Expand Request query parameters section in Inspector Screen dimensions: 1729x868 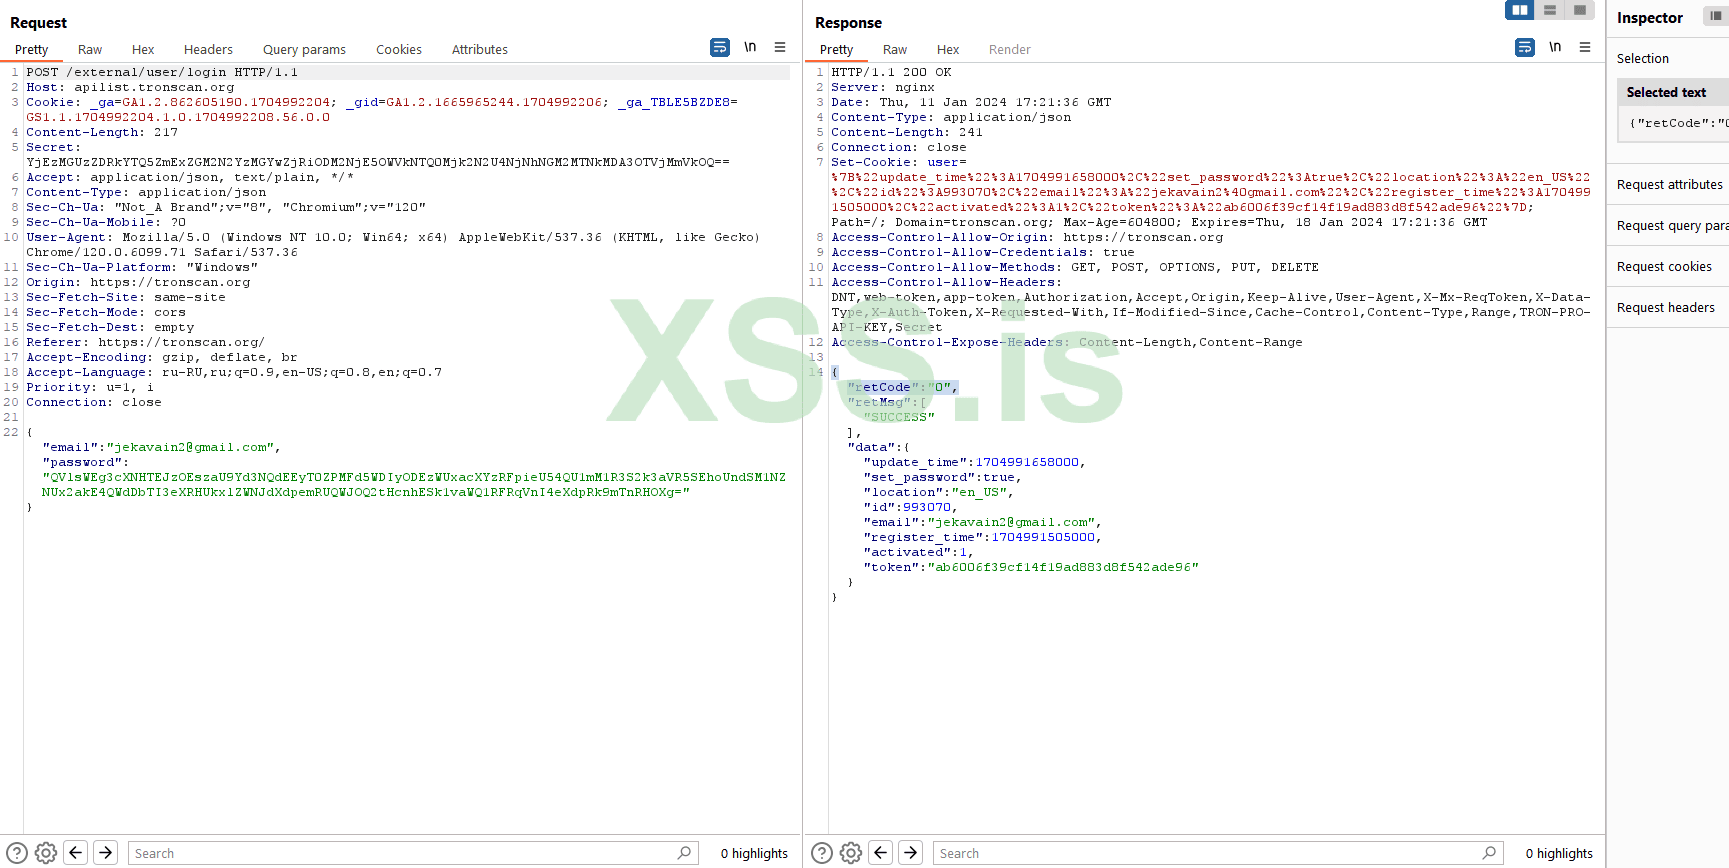[1669, 225]
